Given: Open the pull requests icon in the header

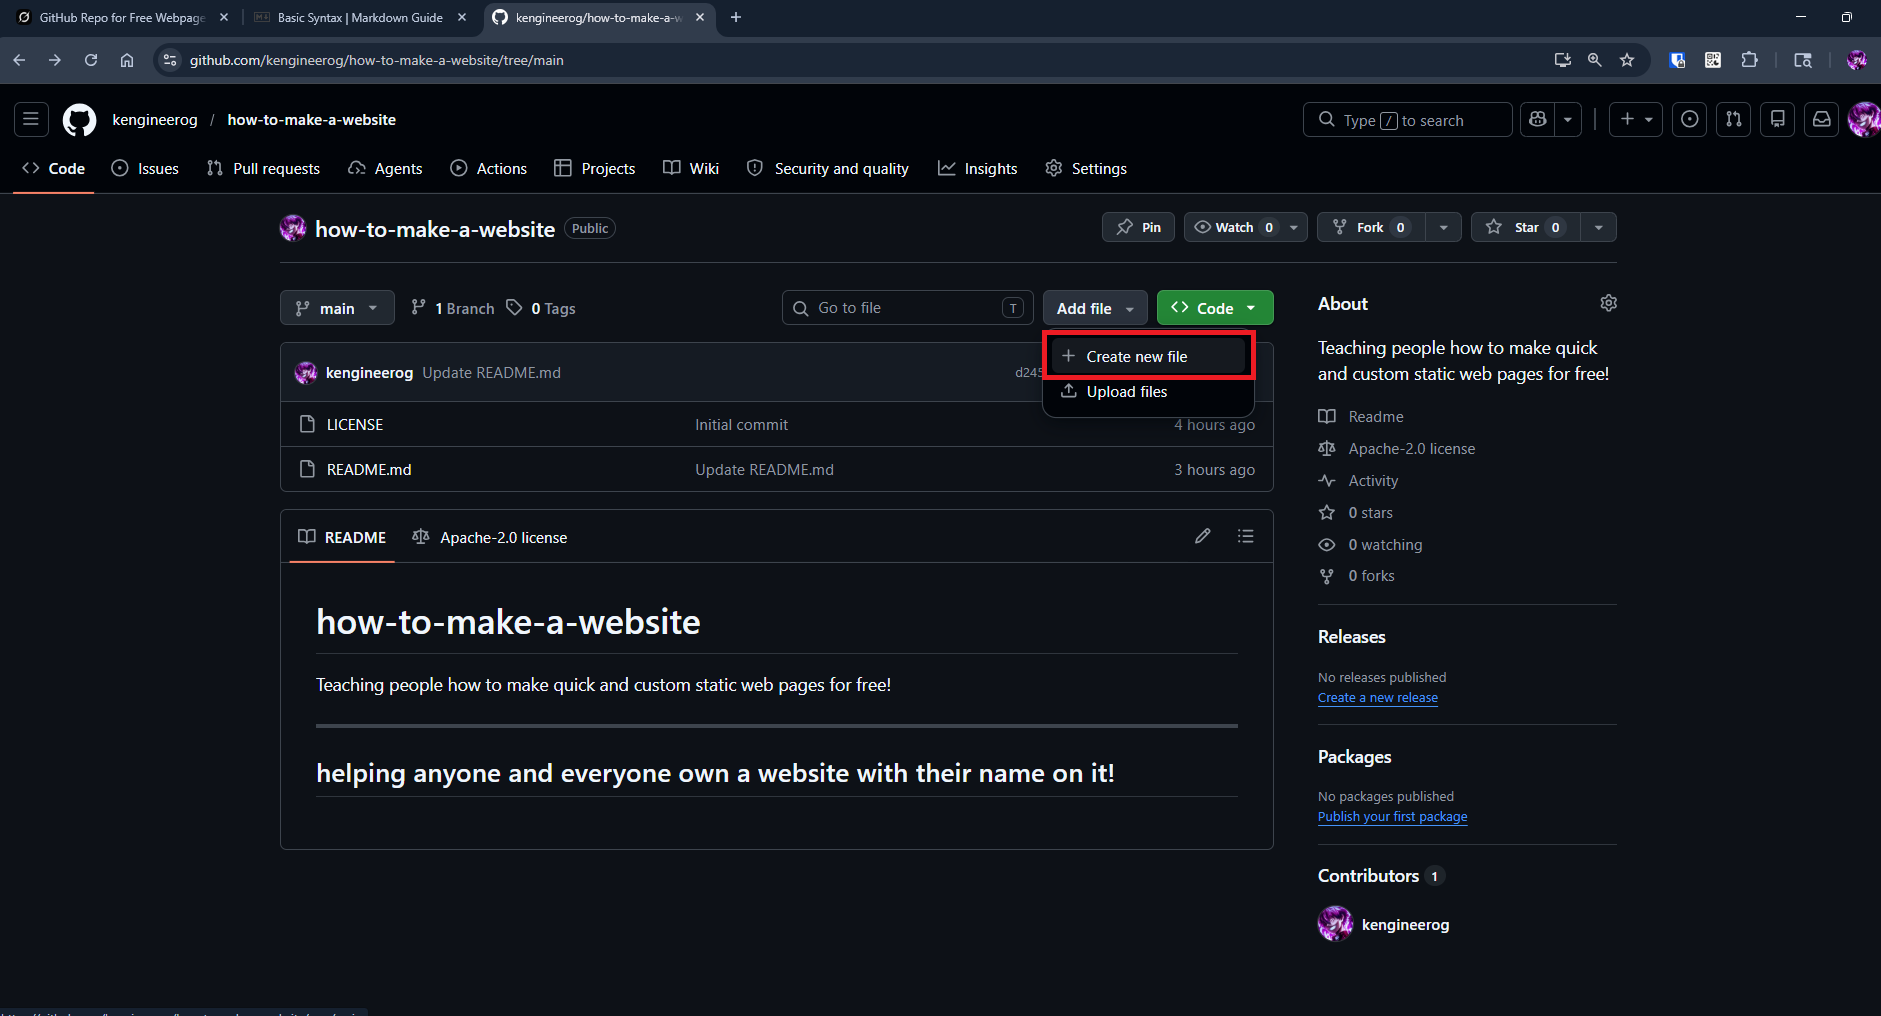Looking at the screenshot, I should (1734, 119).
